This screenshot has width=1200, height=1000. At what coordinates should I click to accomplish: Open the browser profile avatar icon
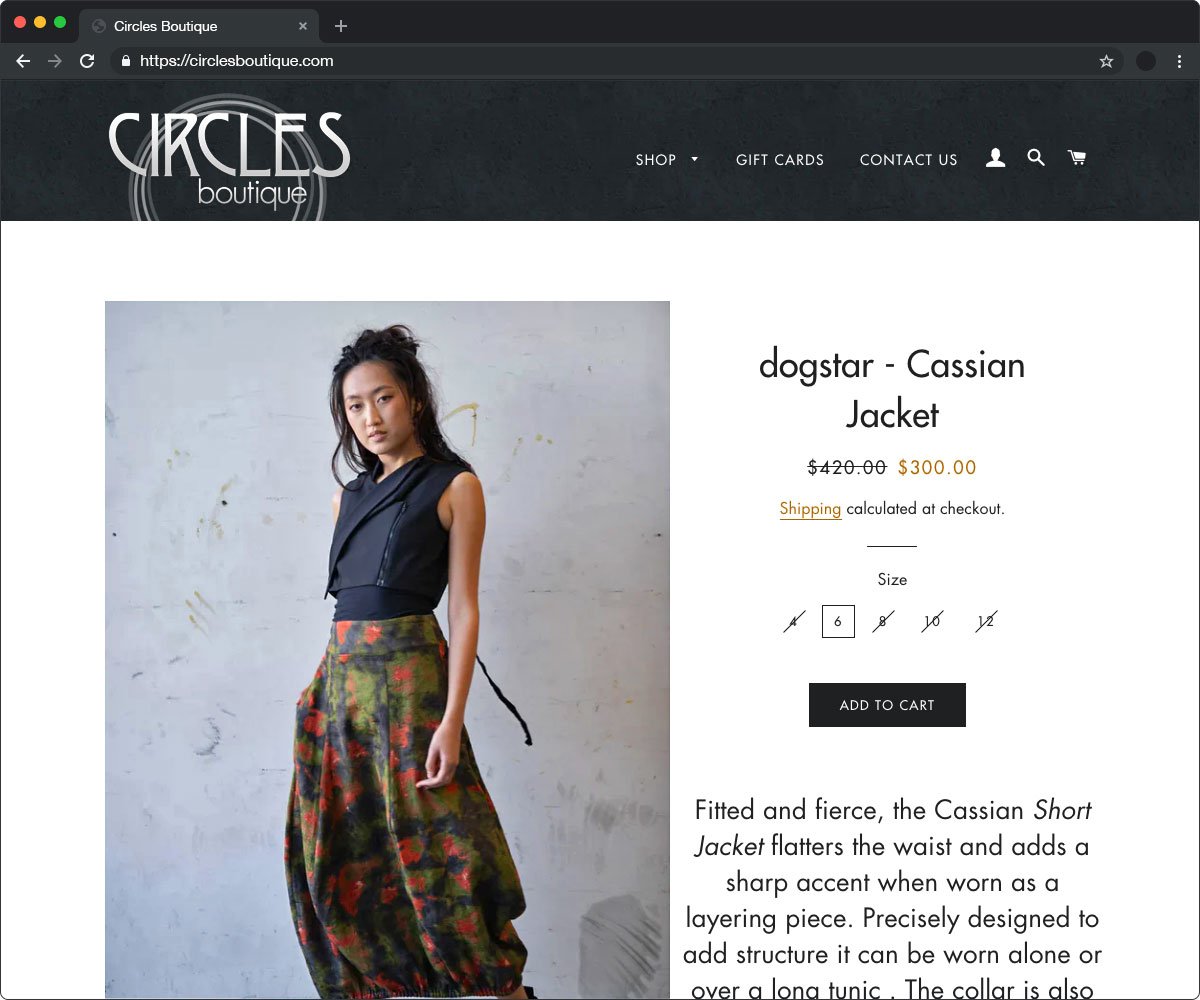(1146, 61)
